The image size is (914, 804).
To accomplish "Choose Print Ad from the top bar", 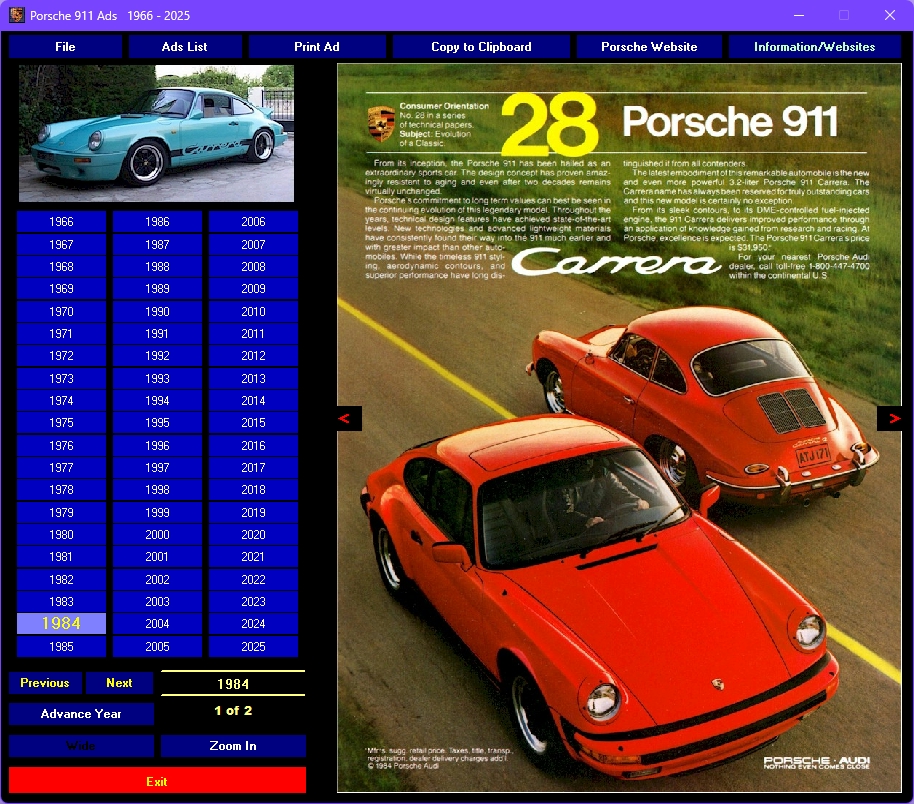I will pos(317,47).
